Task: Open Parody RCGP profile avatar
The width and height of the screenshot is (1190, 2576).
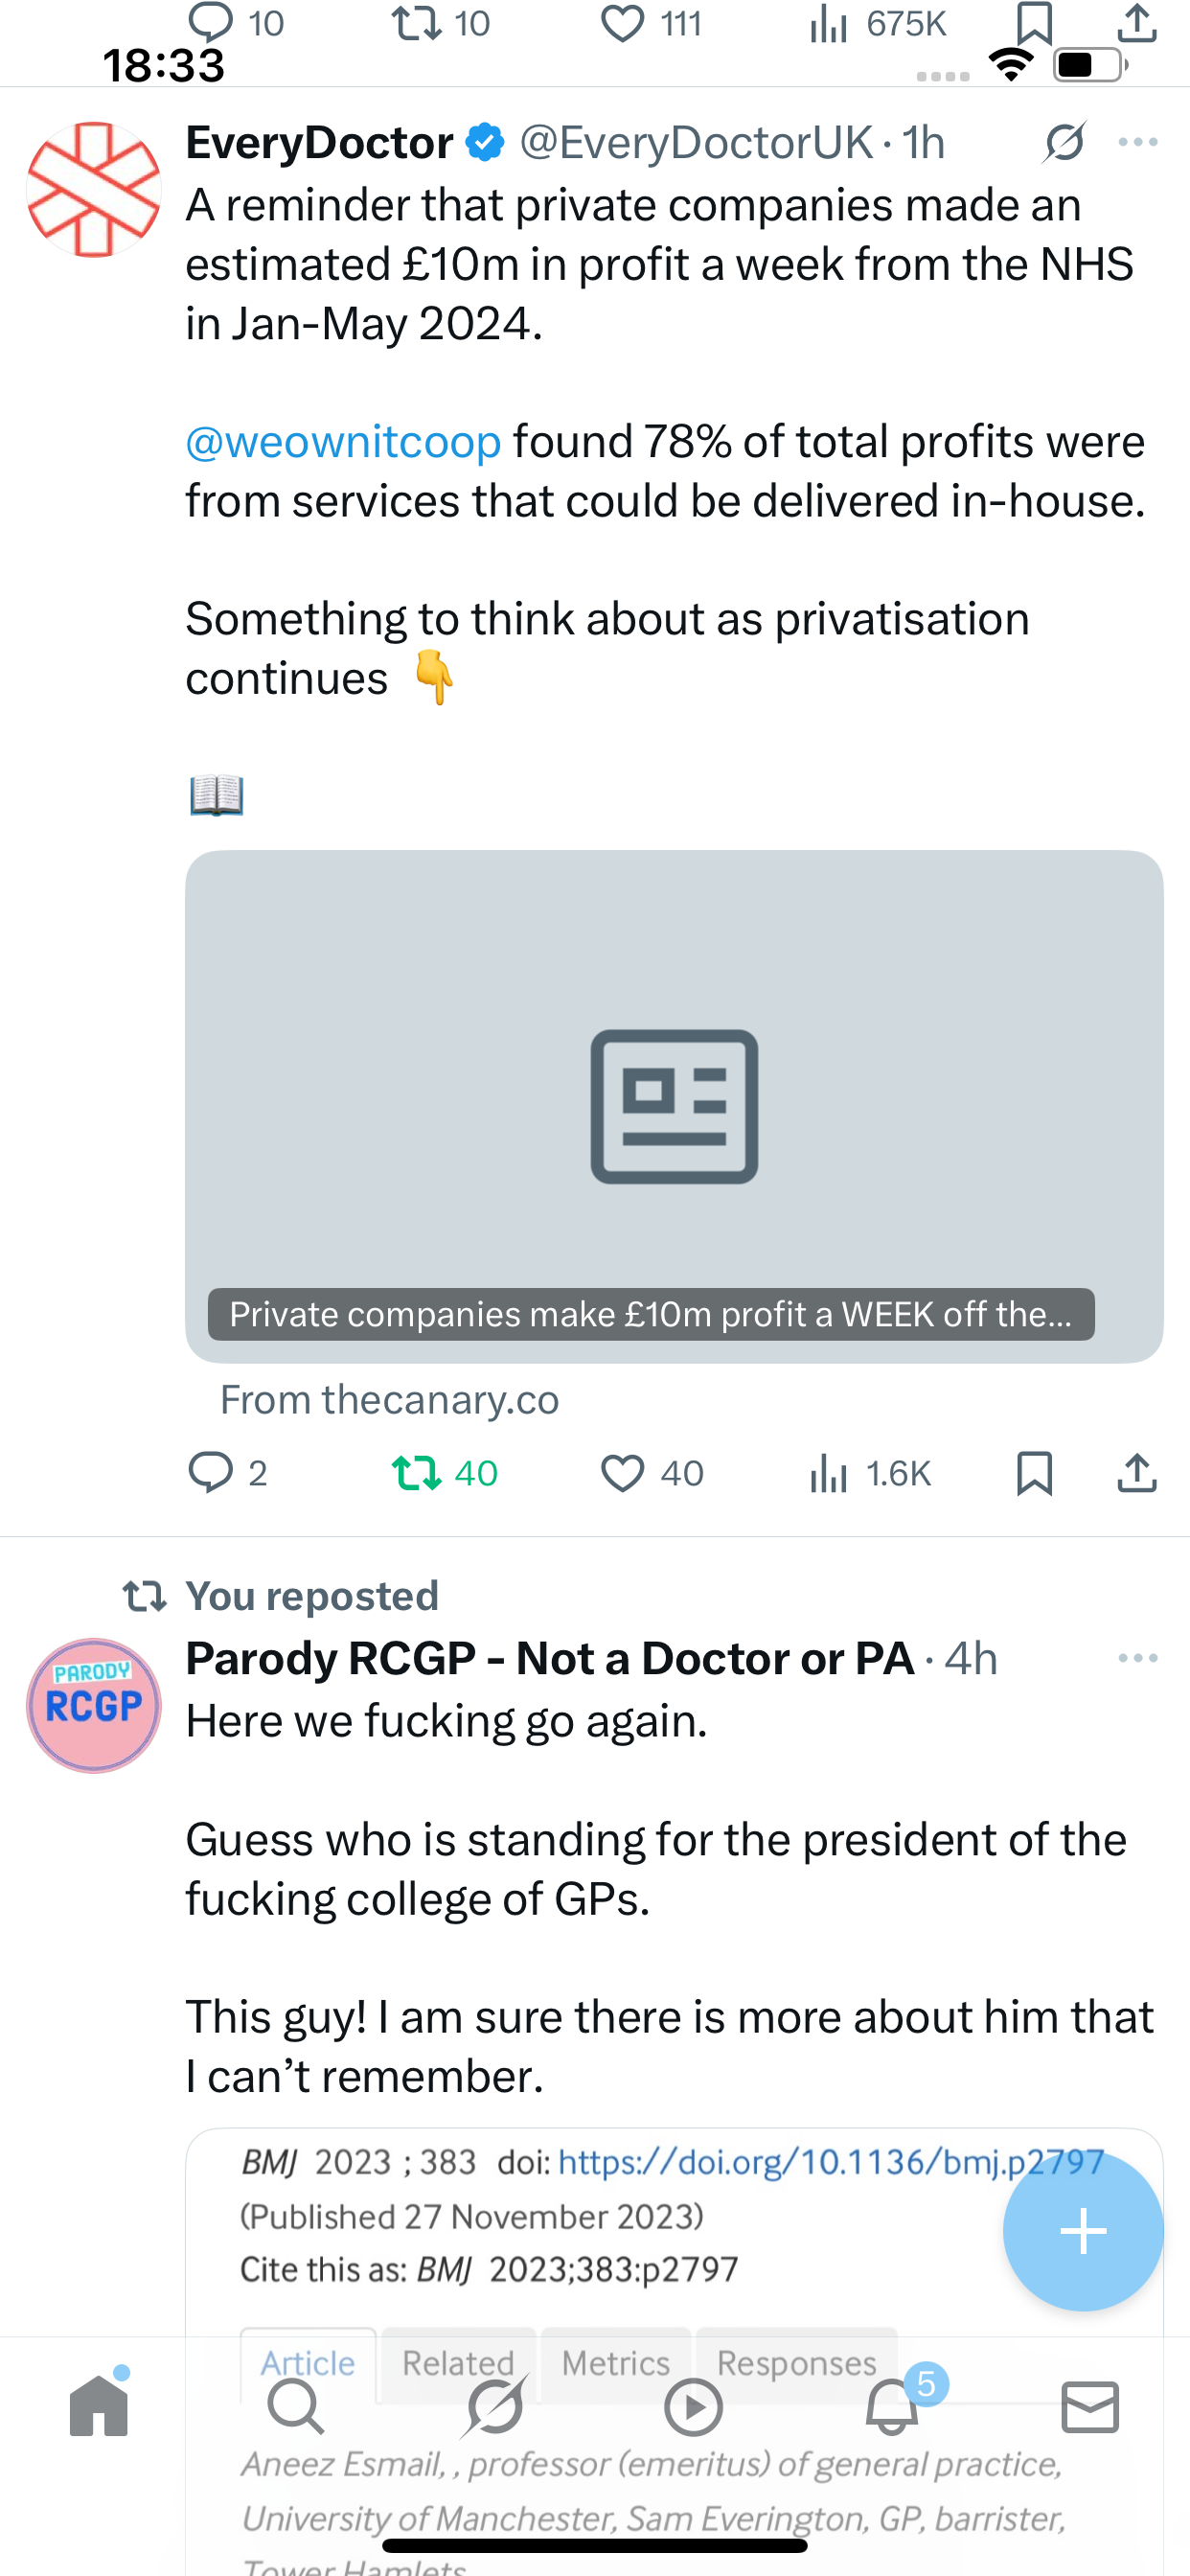Action: click(94, 1705)
